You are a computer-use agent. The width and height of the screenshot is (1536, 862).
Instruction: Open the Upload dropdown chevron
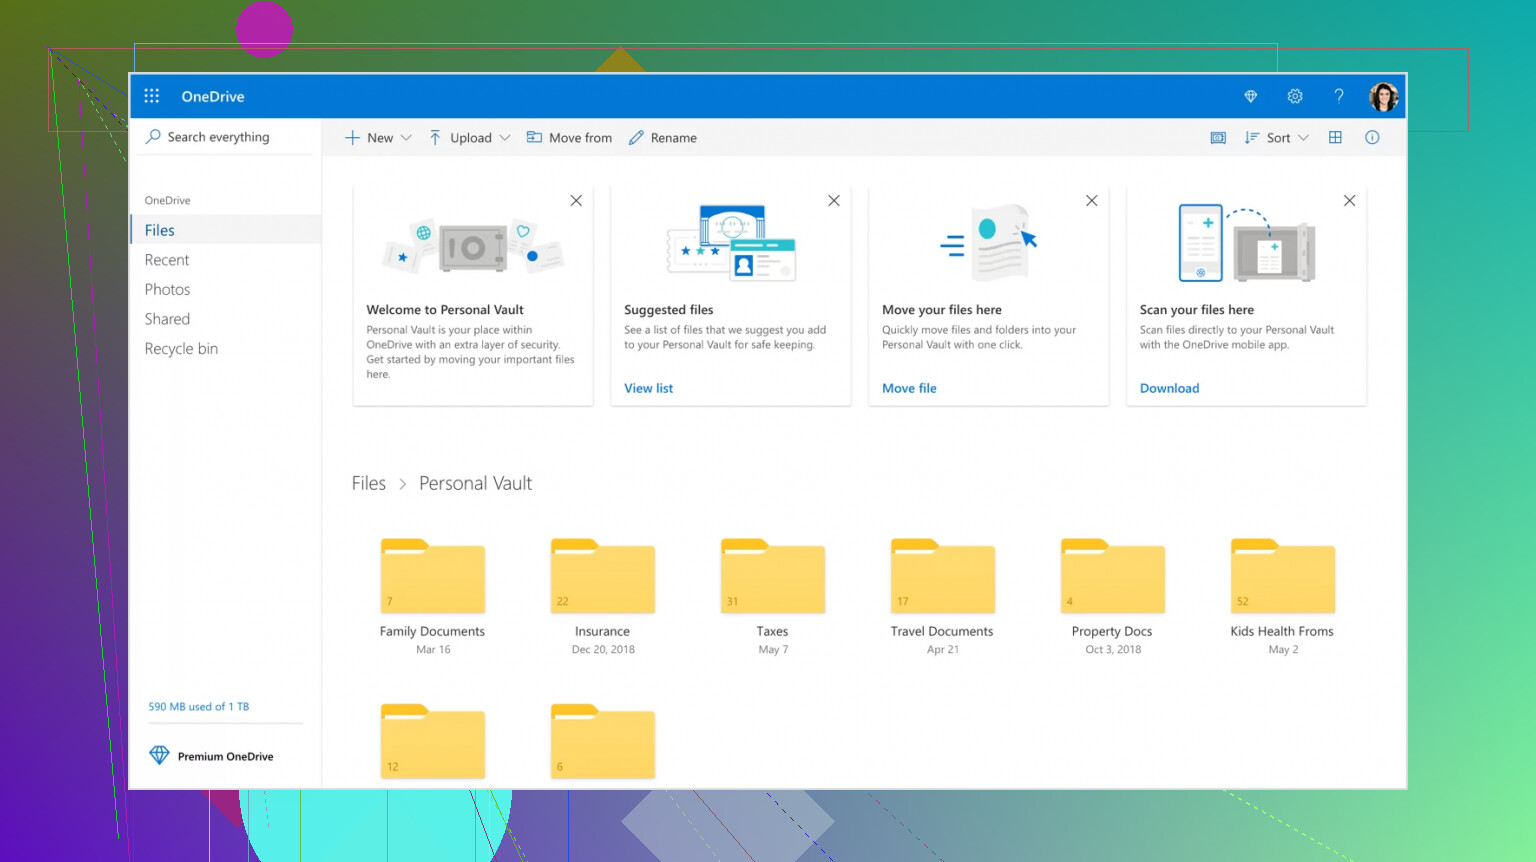click(x=506, y=137)
